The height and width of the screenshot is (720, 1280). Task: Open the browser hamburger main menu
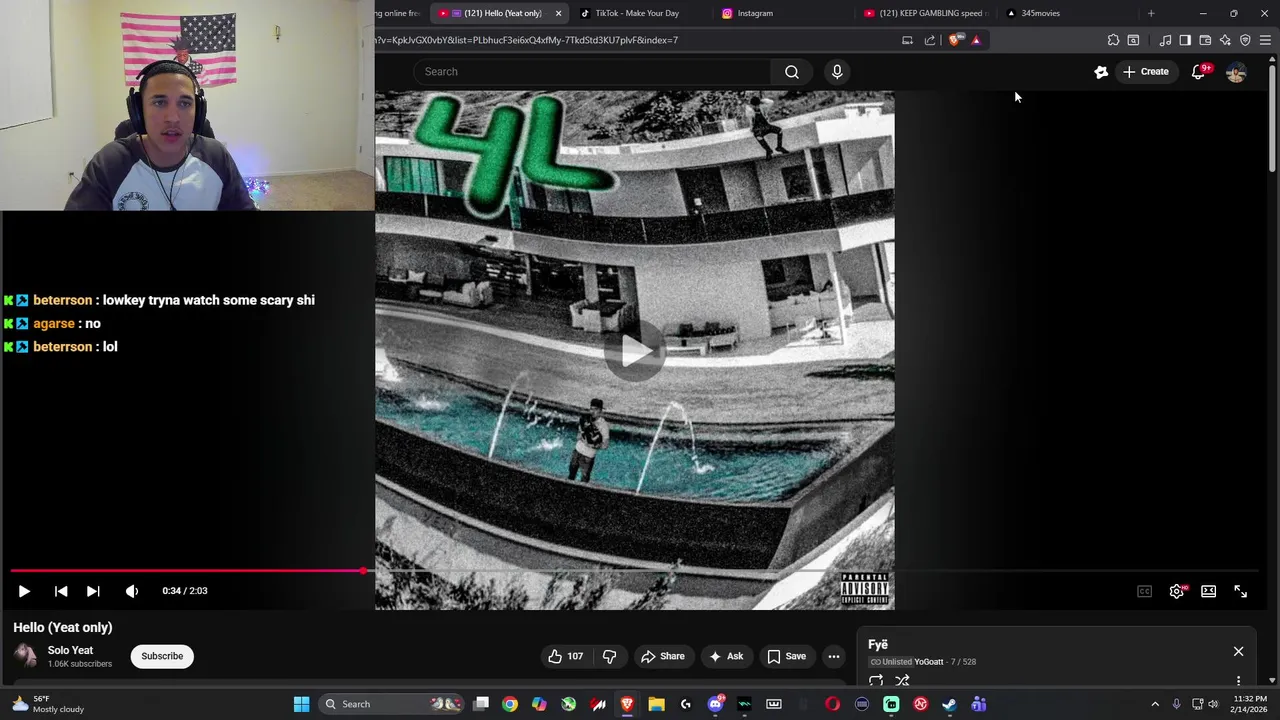click(x=1265, y=40)
